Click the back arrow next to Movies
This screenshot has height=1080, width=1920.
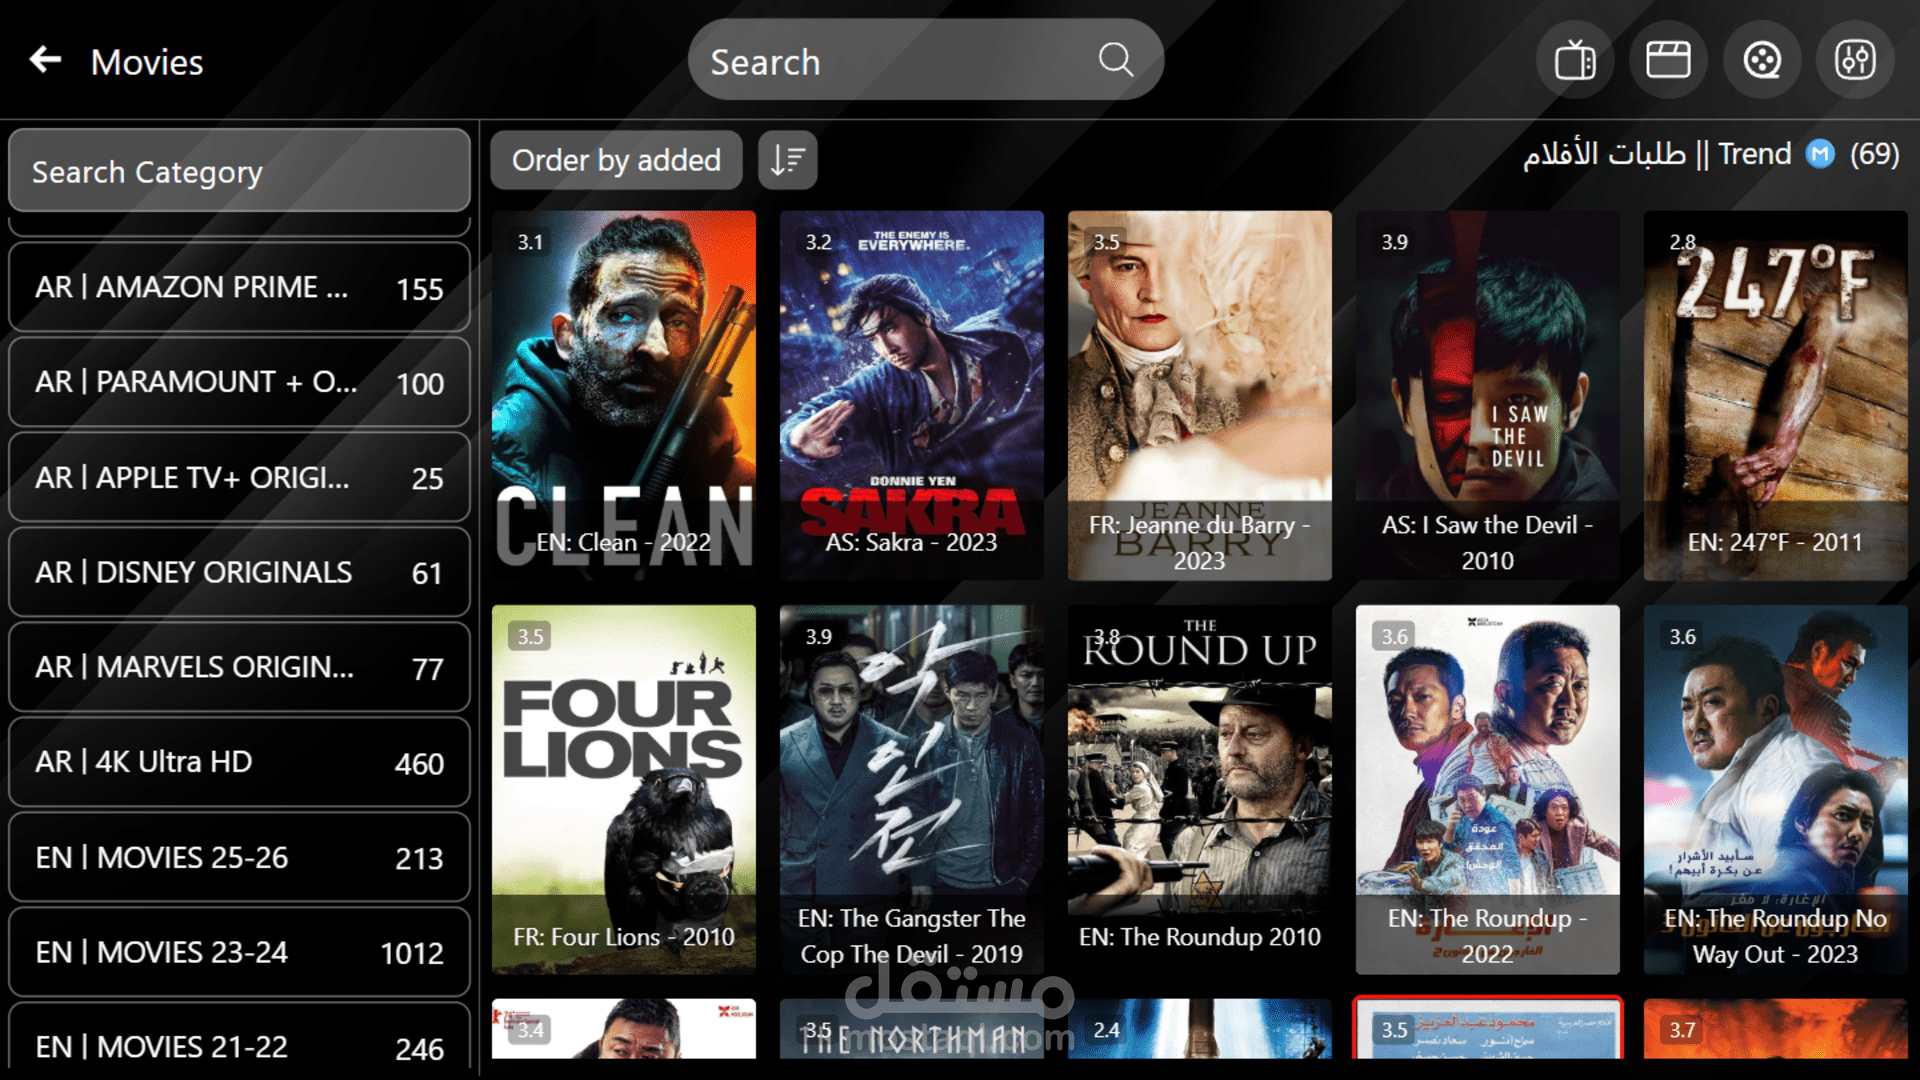[46, 61]
